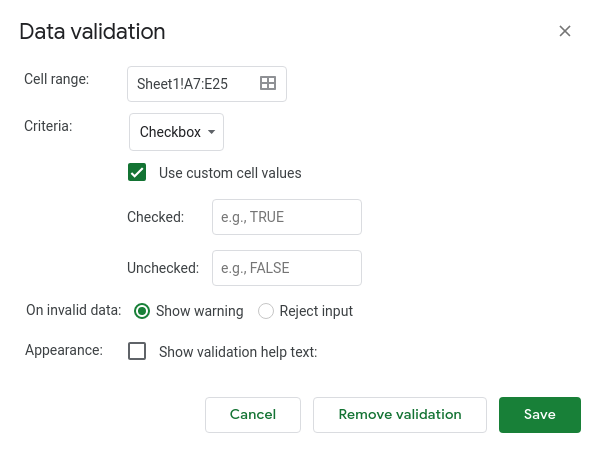Viewport: 601px width, 455px height.
Task: Click the Show warning label text
Action: [x=199, y=311]
